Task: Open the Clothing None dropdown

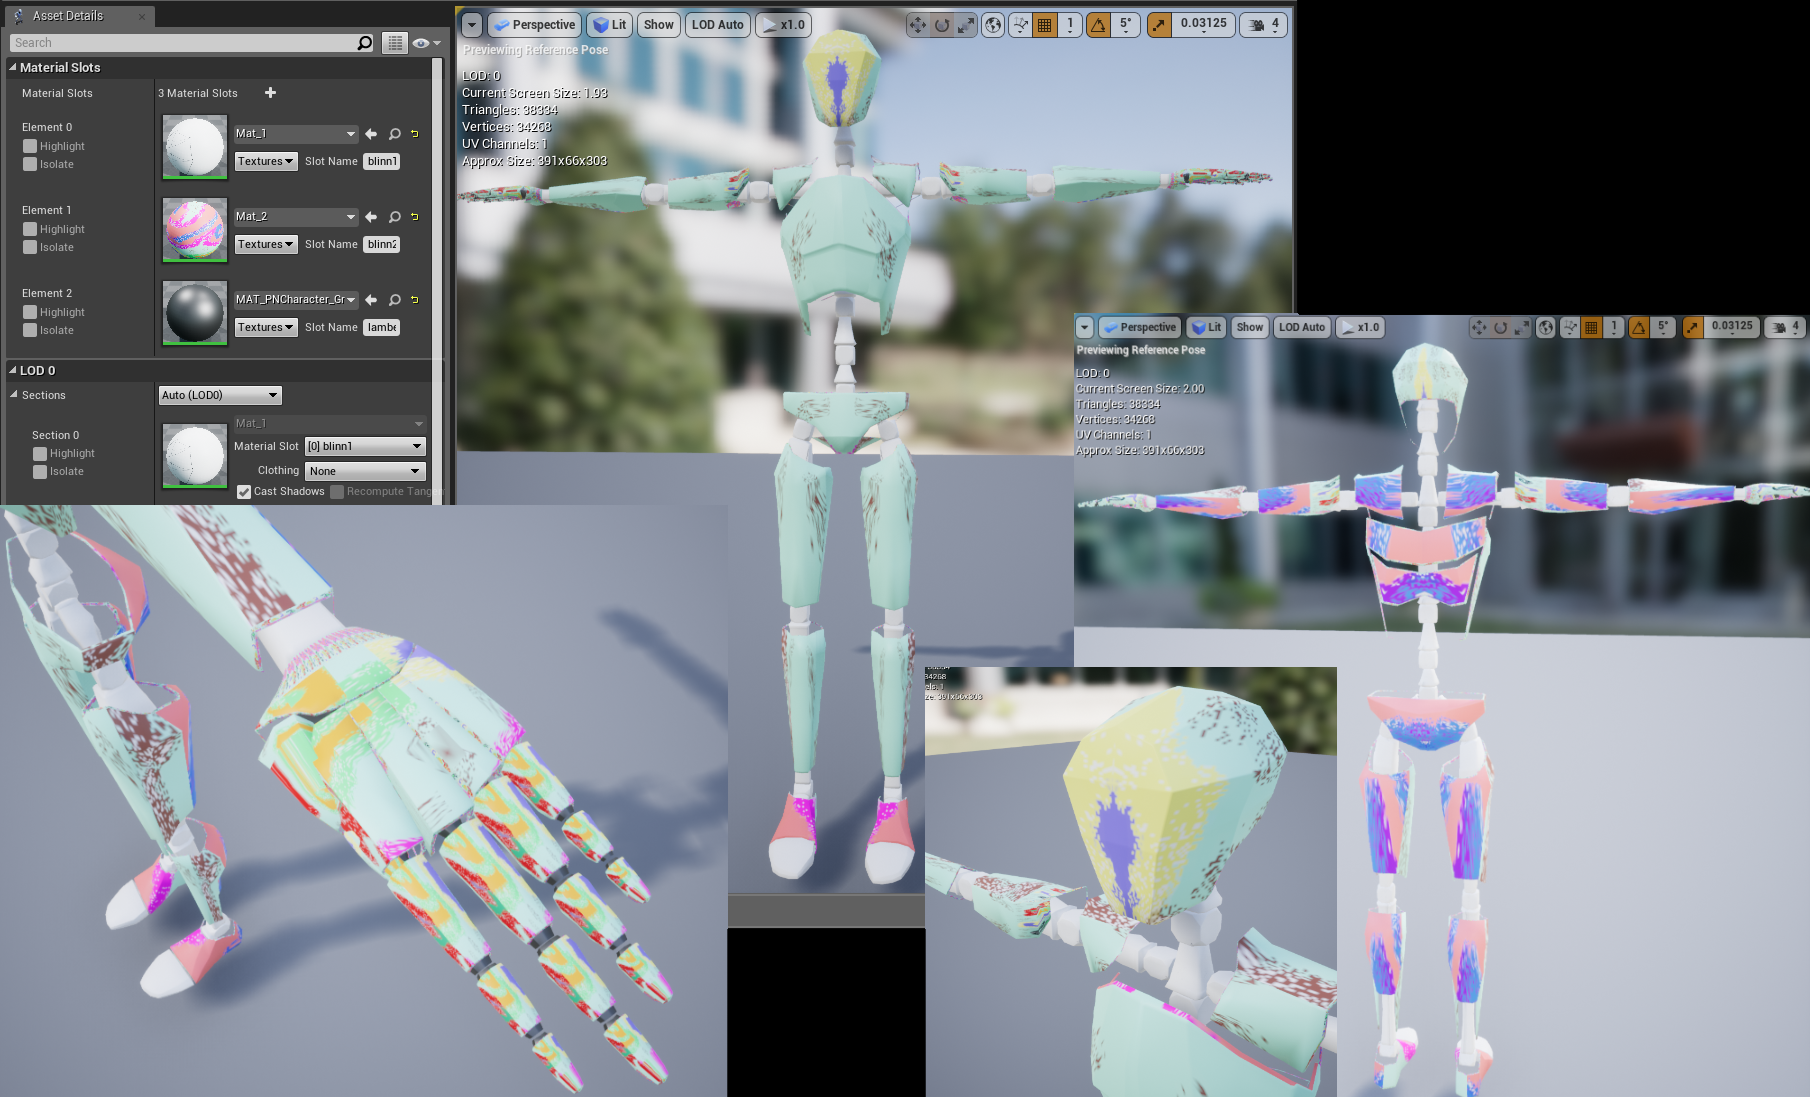Action: coord(365,471)
